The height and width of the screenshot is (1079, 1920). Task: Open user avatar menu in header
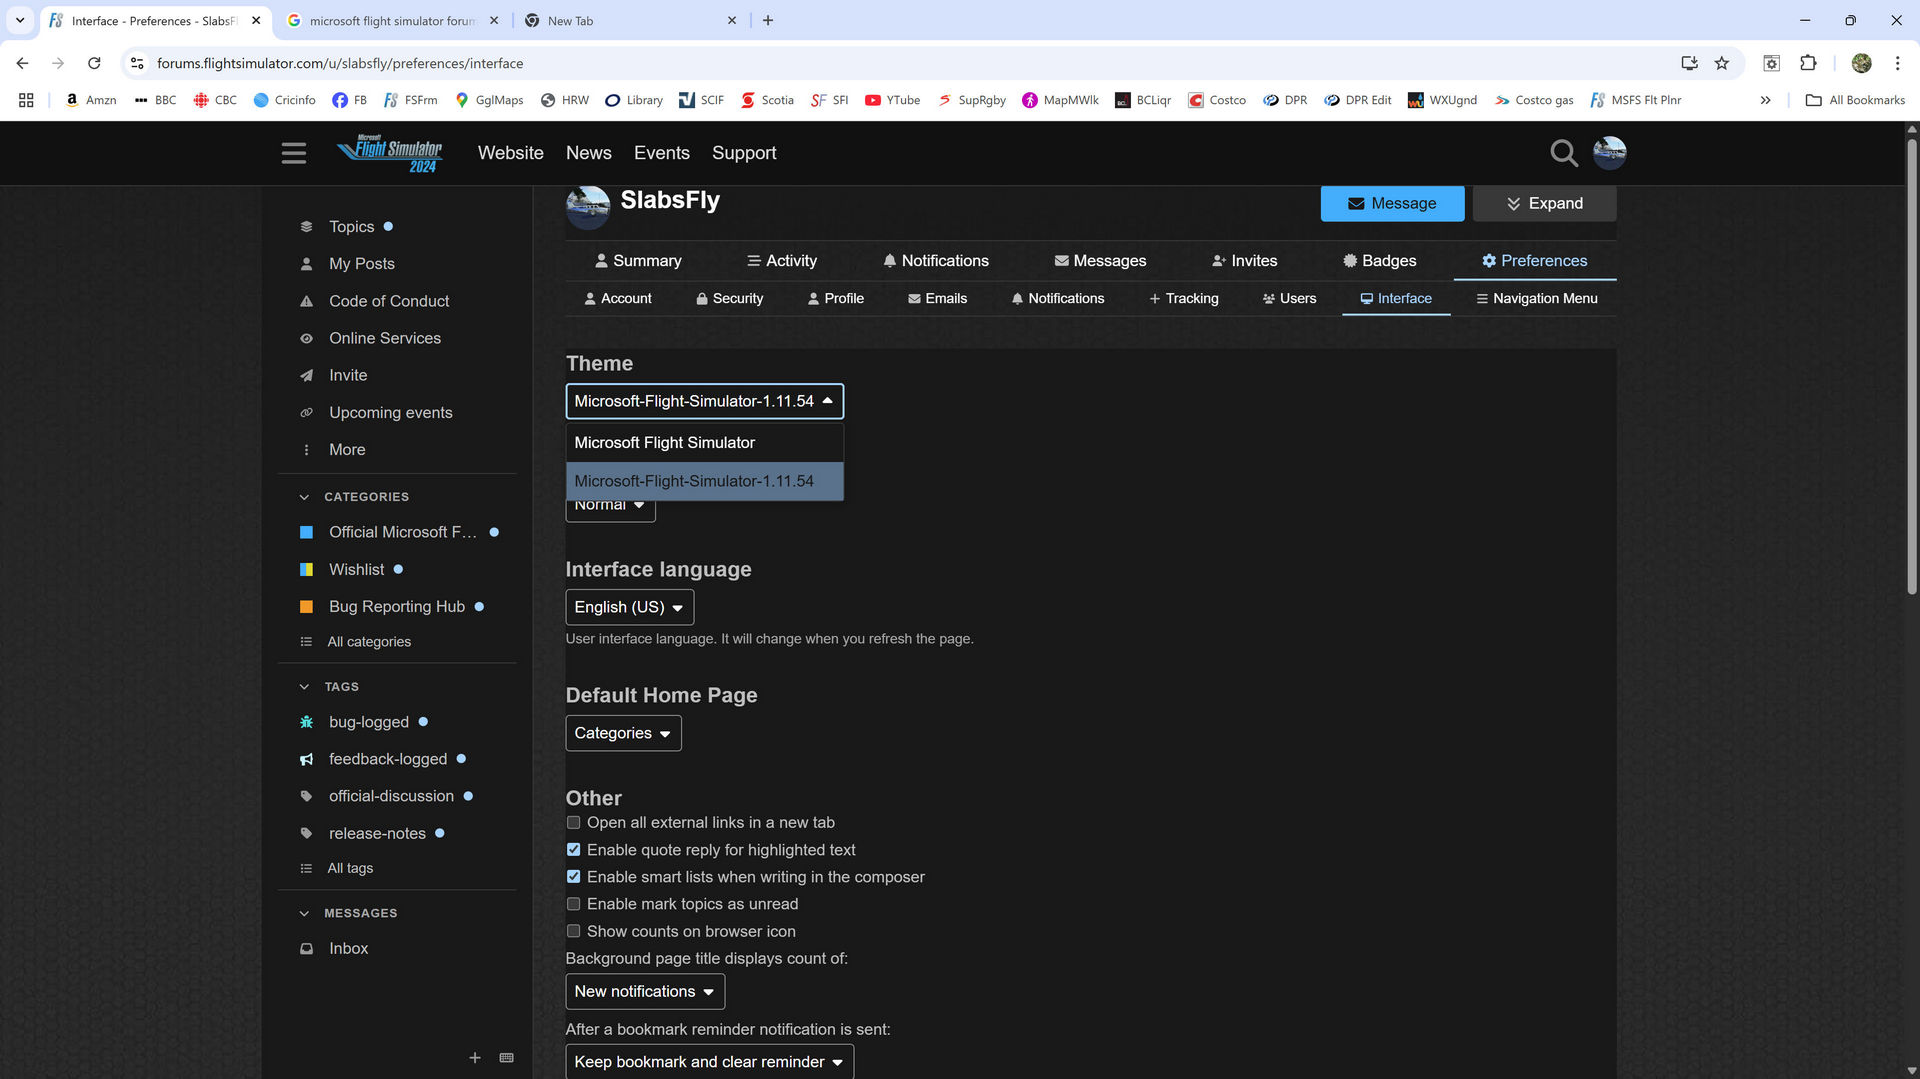tap(1609, 152)
